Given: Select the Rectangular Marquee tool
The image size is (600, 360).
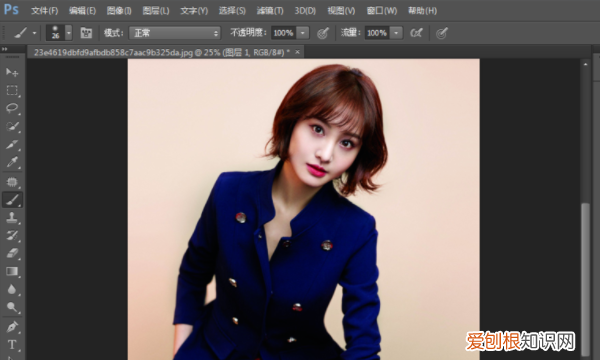Looking at the screenshot, I should 12,90.
